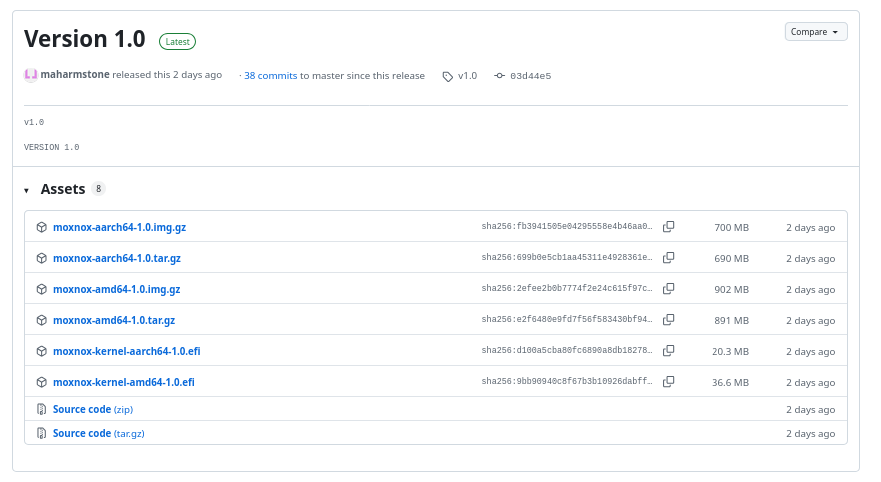Download Source code (zip)
This screenshot has width=881, height=482.
pyautogui.click(x=93, y=409)
